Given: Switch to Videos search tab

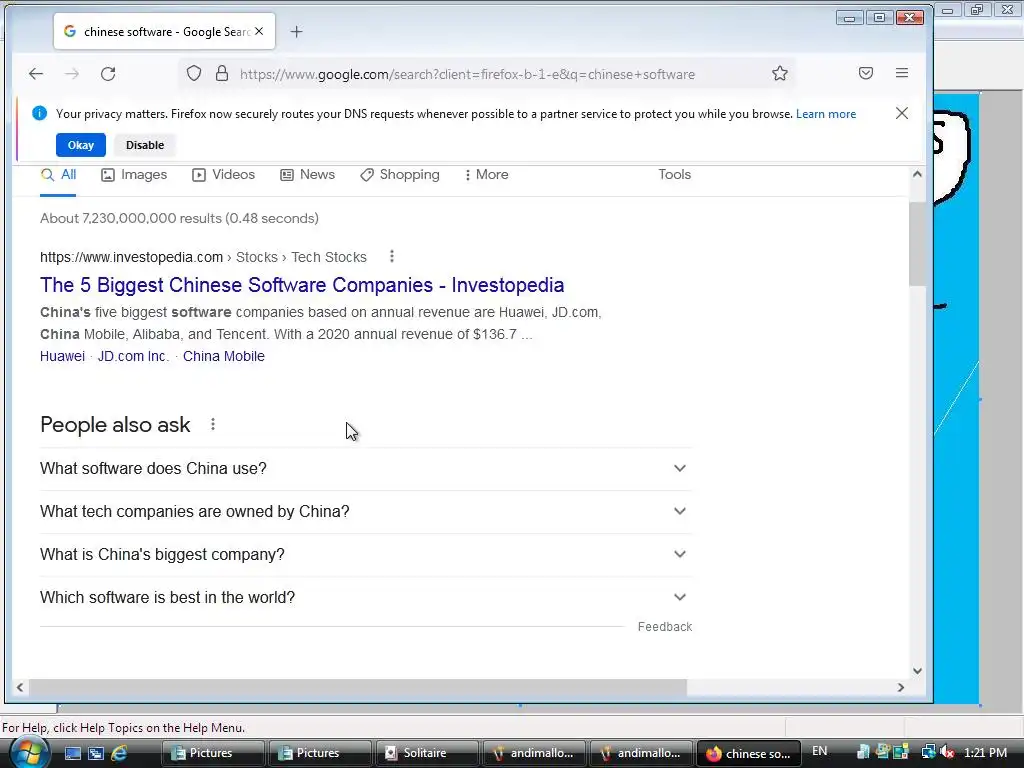Looking at the screenshot, I should pyautogui.click(x=223, y=175).
